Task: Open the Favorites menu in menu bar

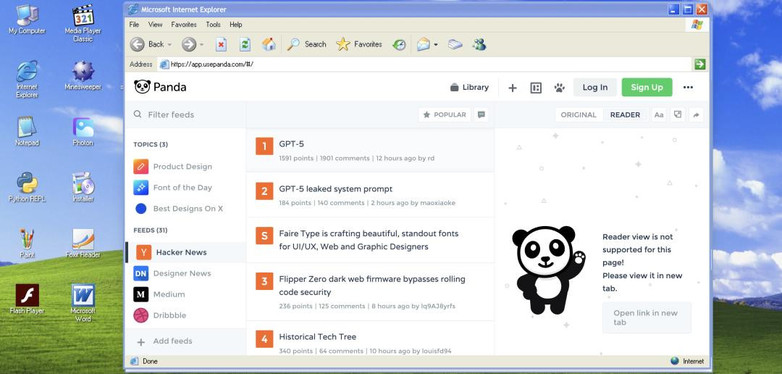Action: [184, 24]
